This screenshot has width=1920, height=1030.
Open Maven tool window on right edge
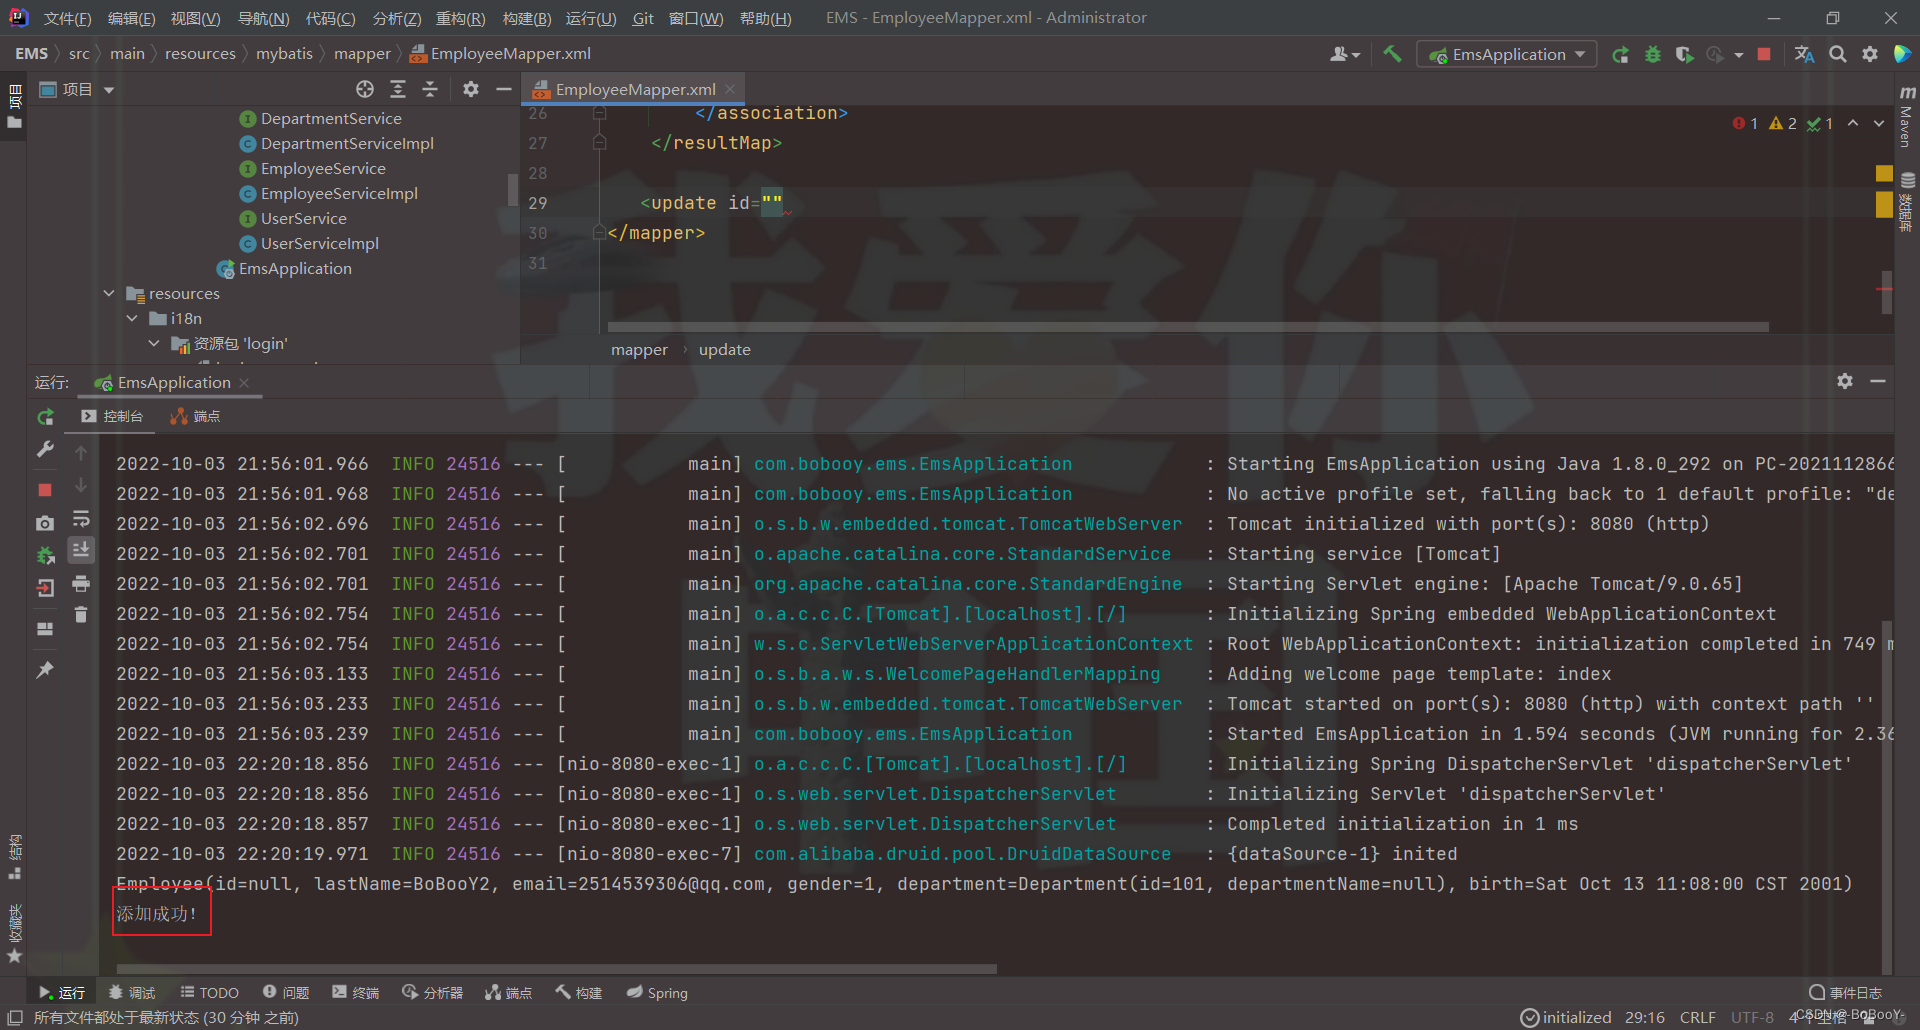tap(1907, 118)
